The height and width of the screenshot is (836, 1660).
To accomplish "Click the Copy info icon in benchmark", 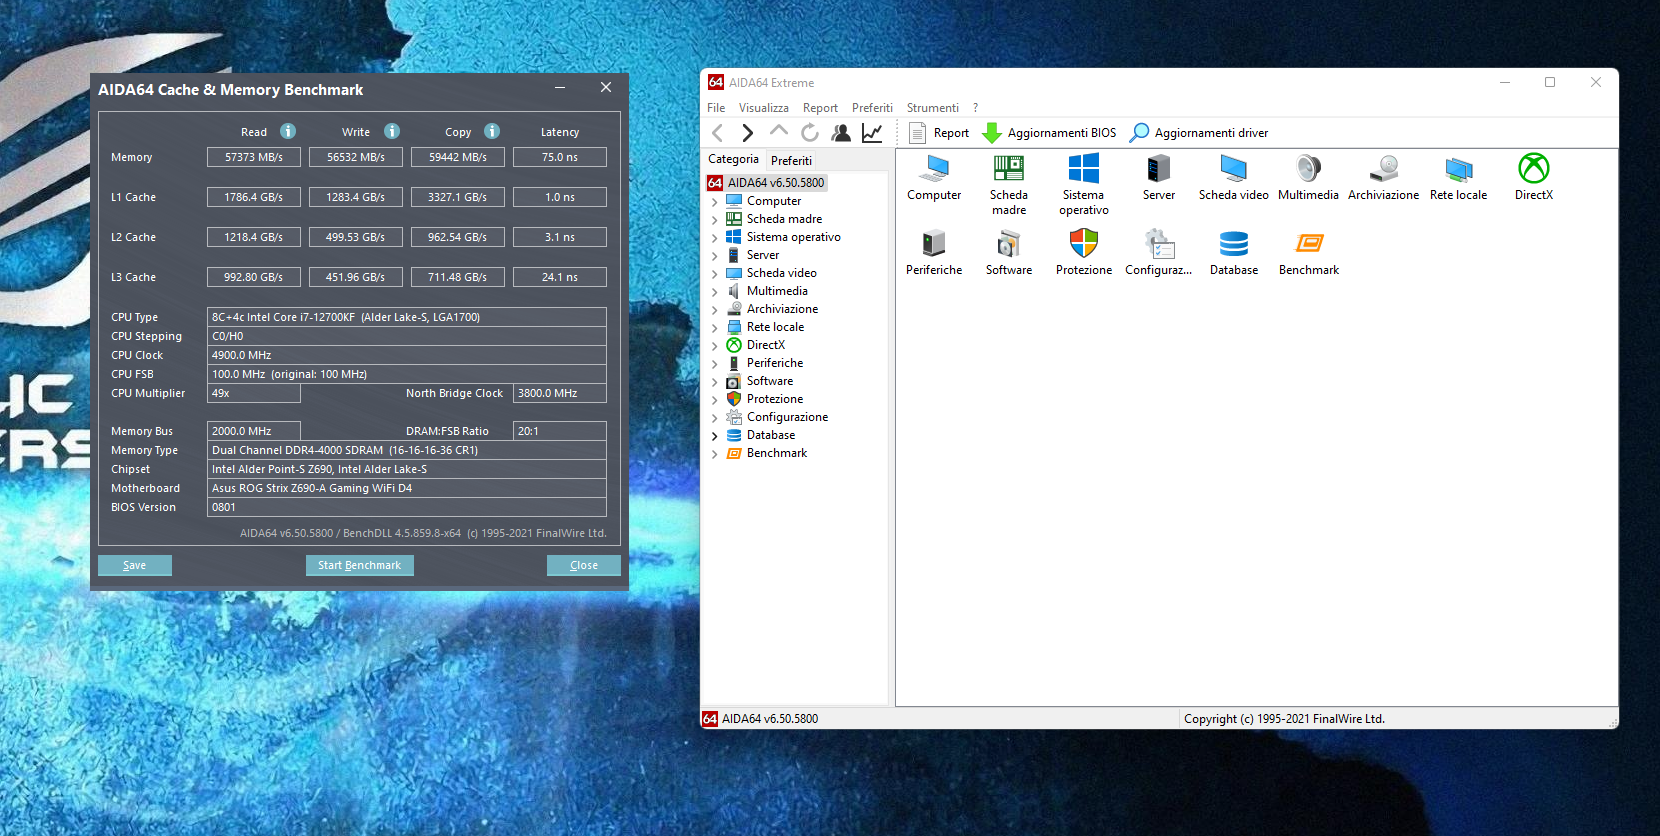I will (x=492, y=131).
